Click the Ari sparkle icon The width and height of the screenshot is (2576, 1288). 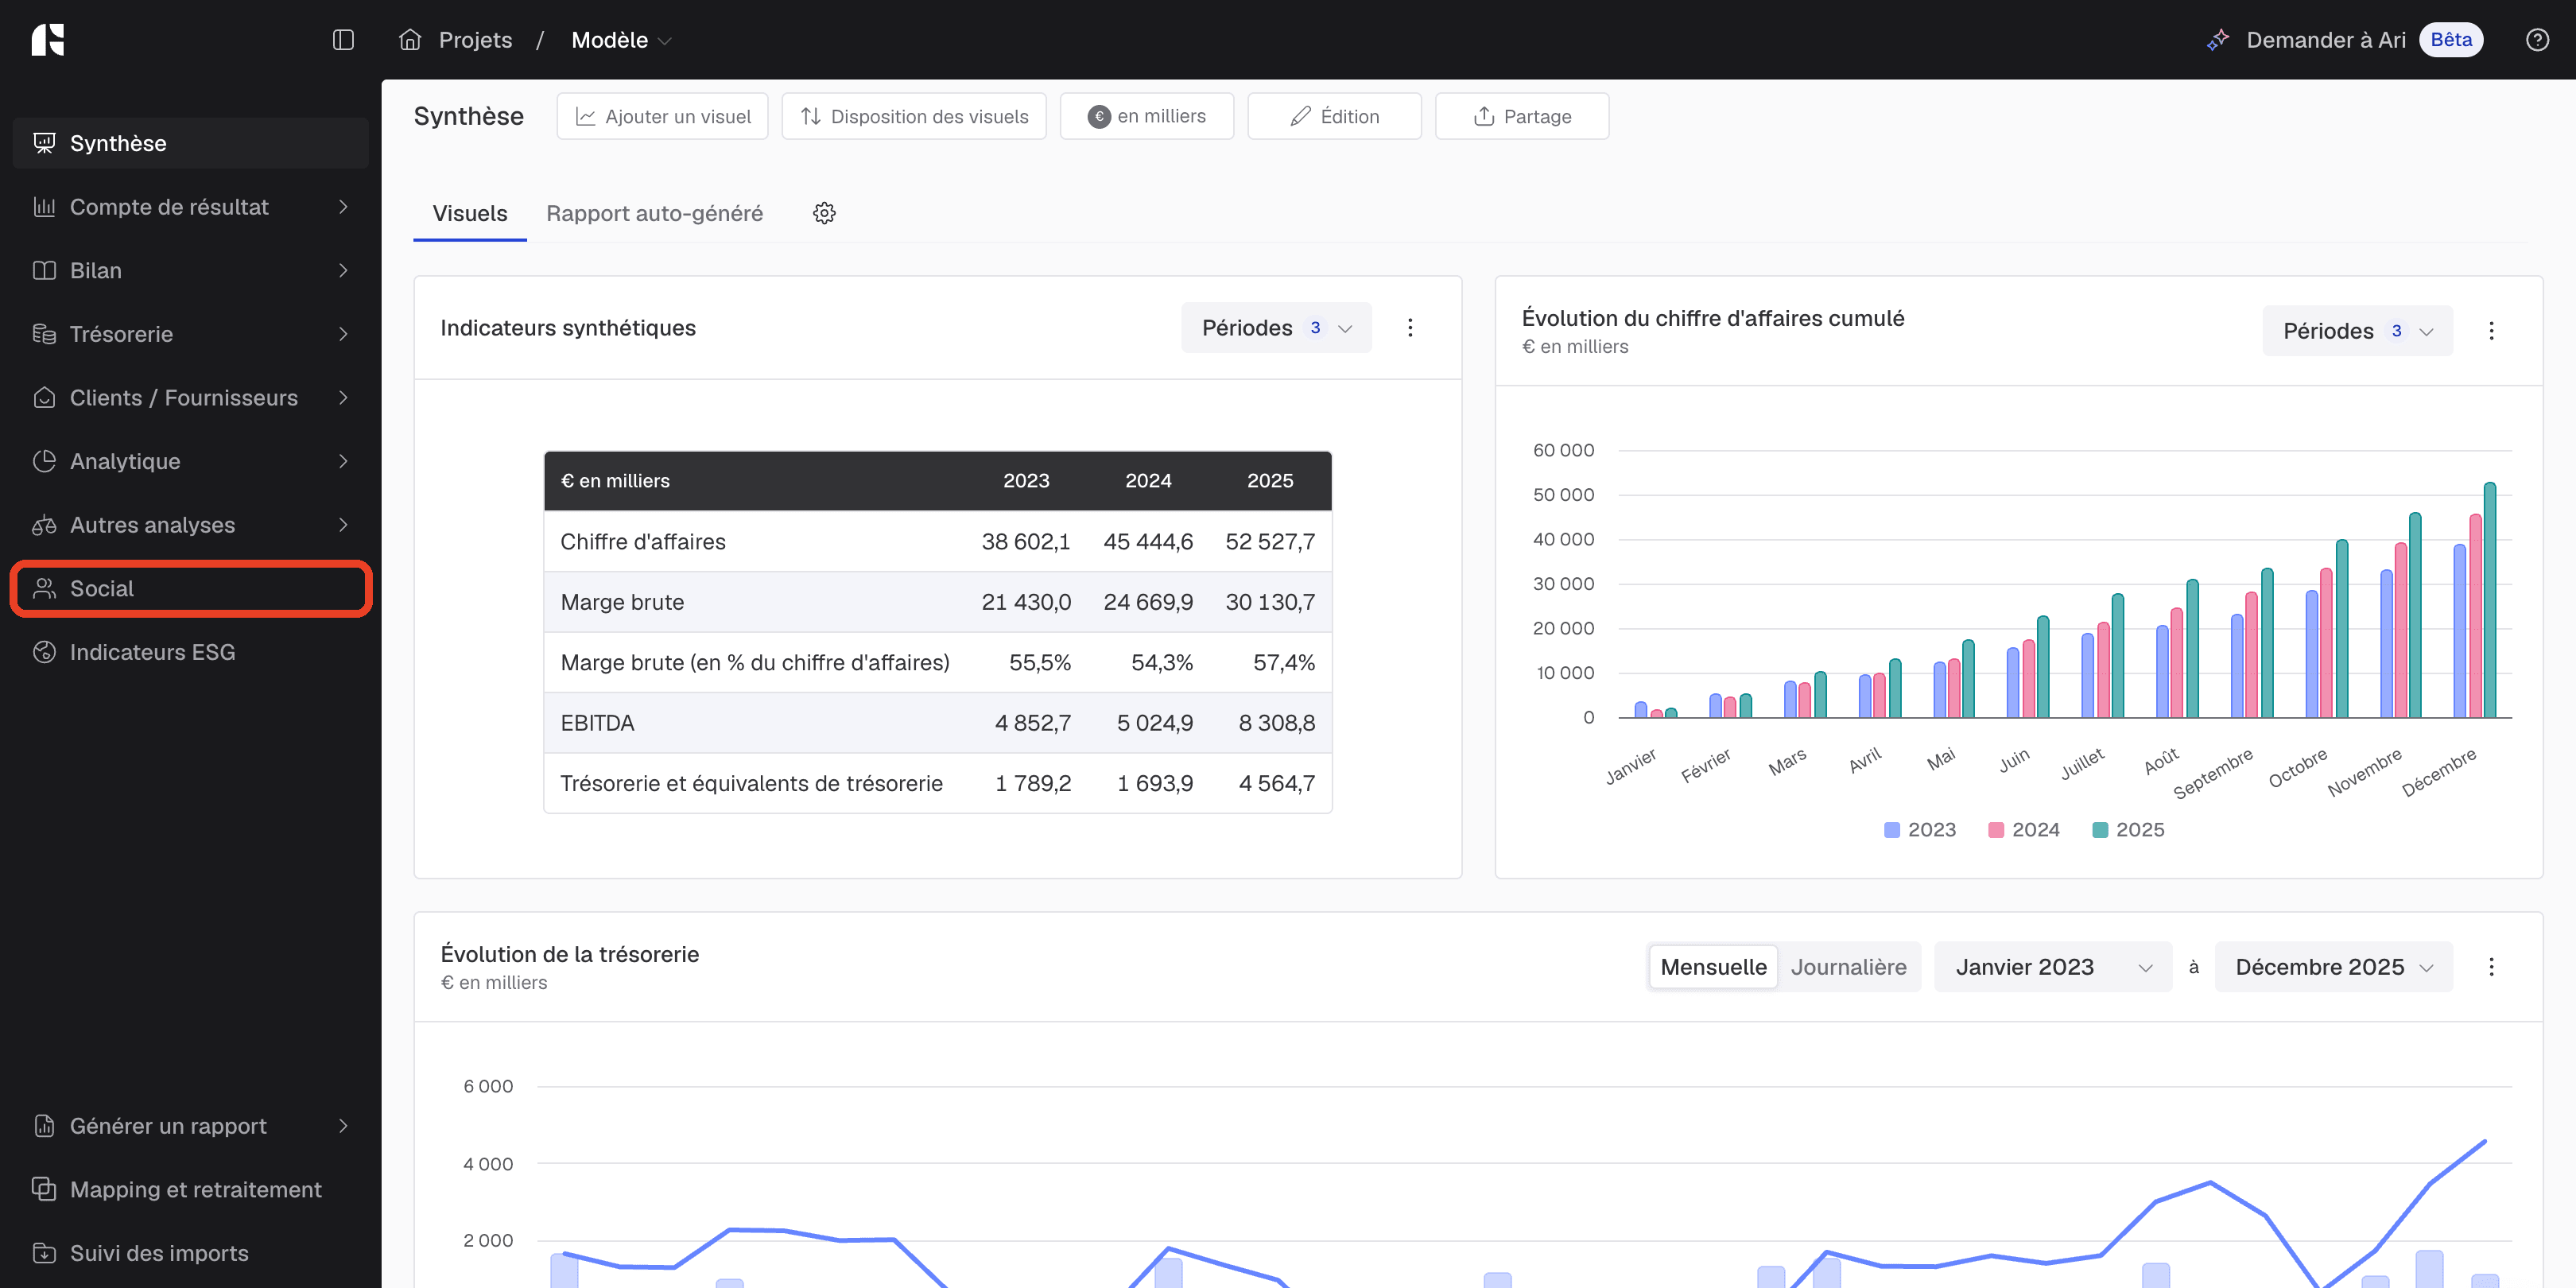pyautogui.click(x=2218, y=40)
